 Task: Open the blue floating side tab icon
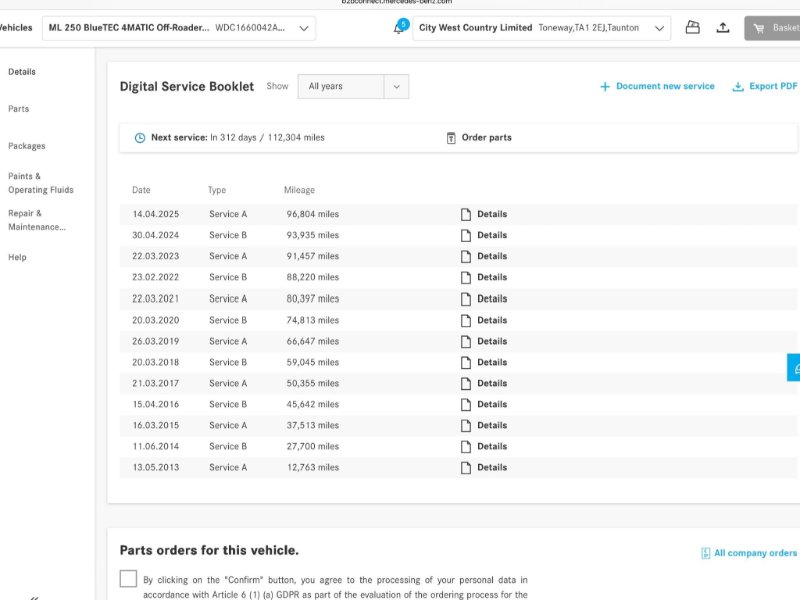794,367
